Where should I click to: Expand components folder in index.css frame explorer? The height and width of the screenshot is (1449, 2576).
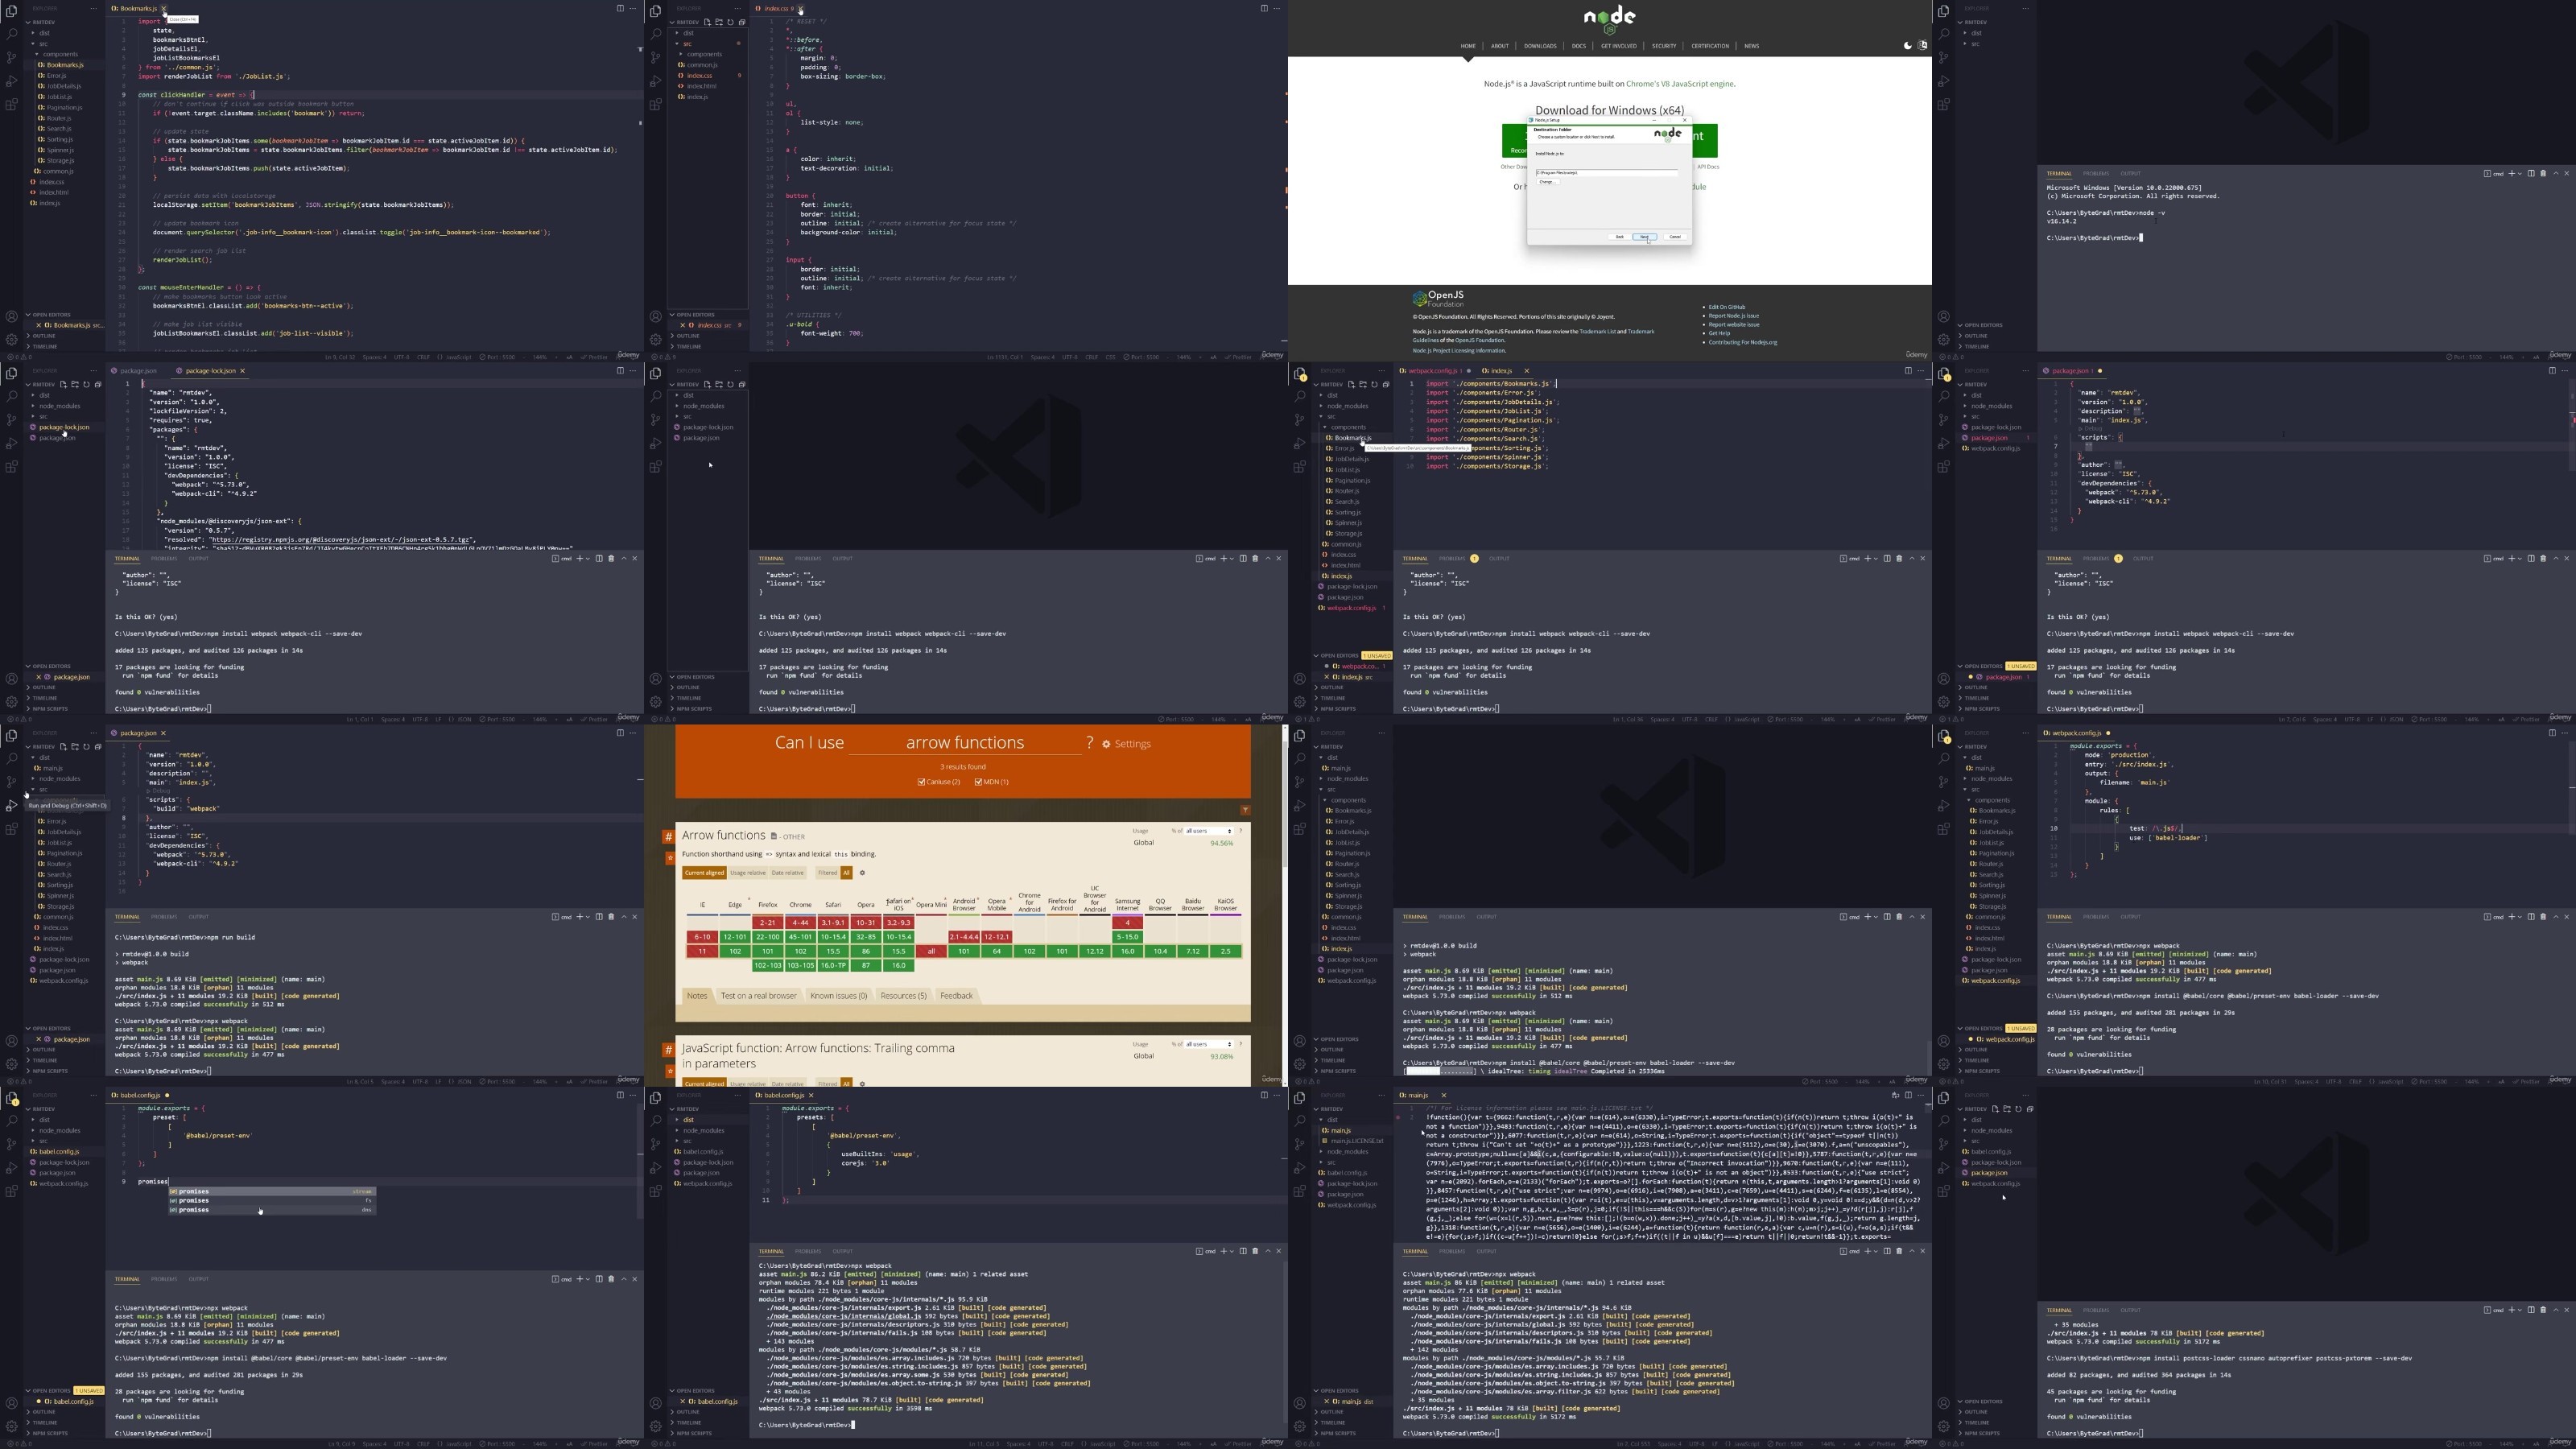[x=702, y=54]
